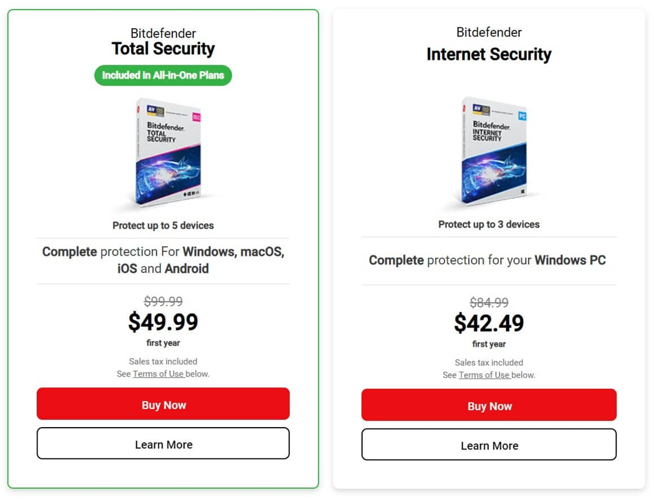Click the Protect up to 3 devices text
Image resolution: width=654 pixels, height=500 pixels.
click(x=489, y=224)
